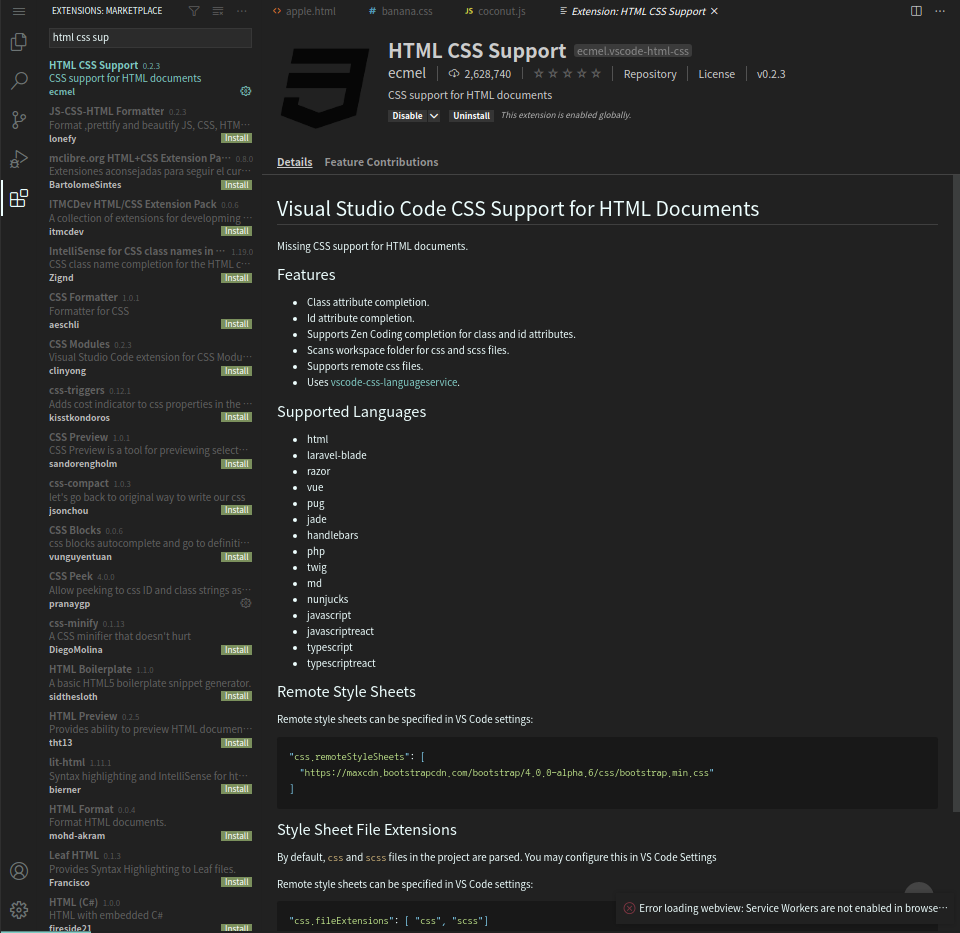The image size is (960, 933).
Task: Install the HTML Preview extension
Action: tap(236, 743)
